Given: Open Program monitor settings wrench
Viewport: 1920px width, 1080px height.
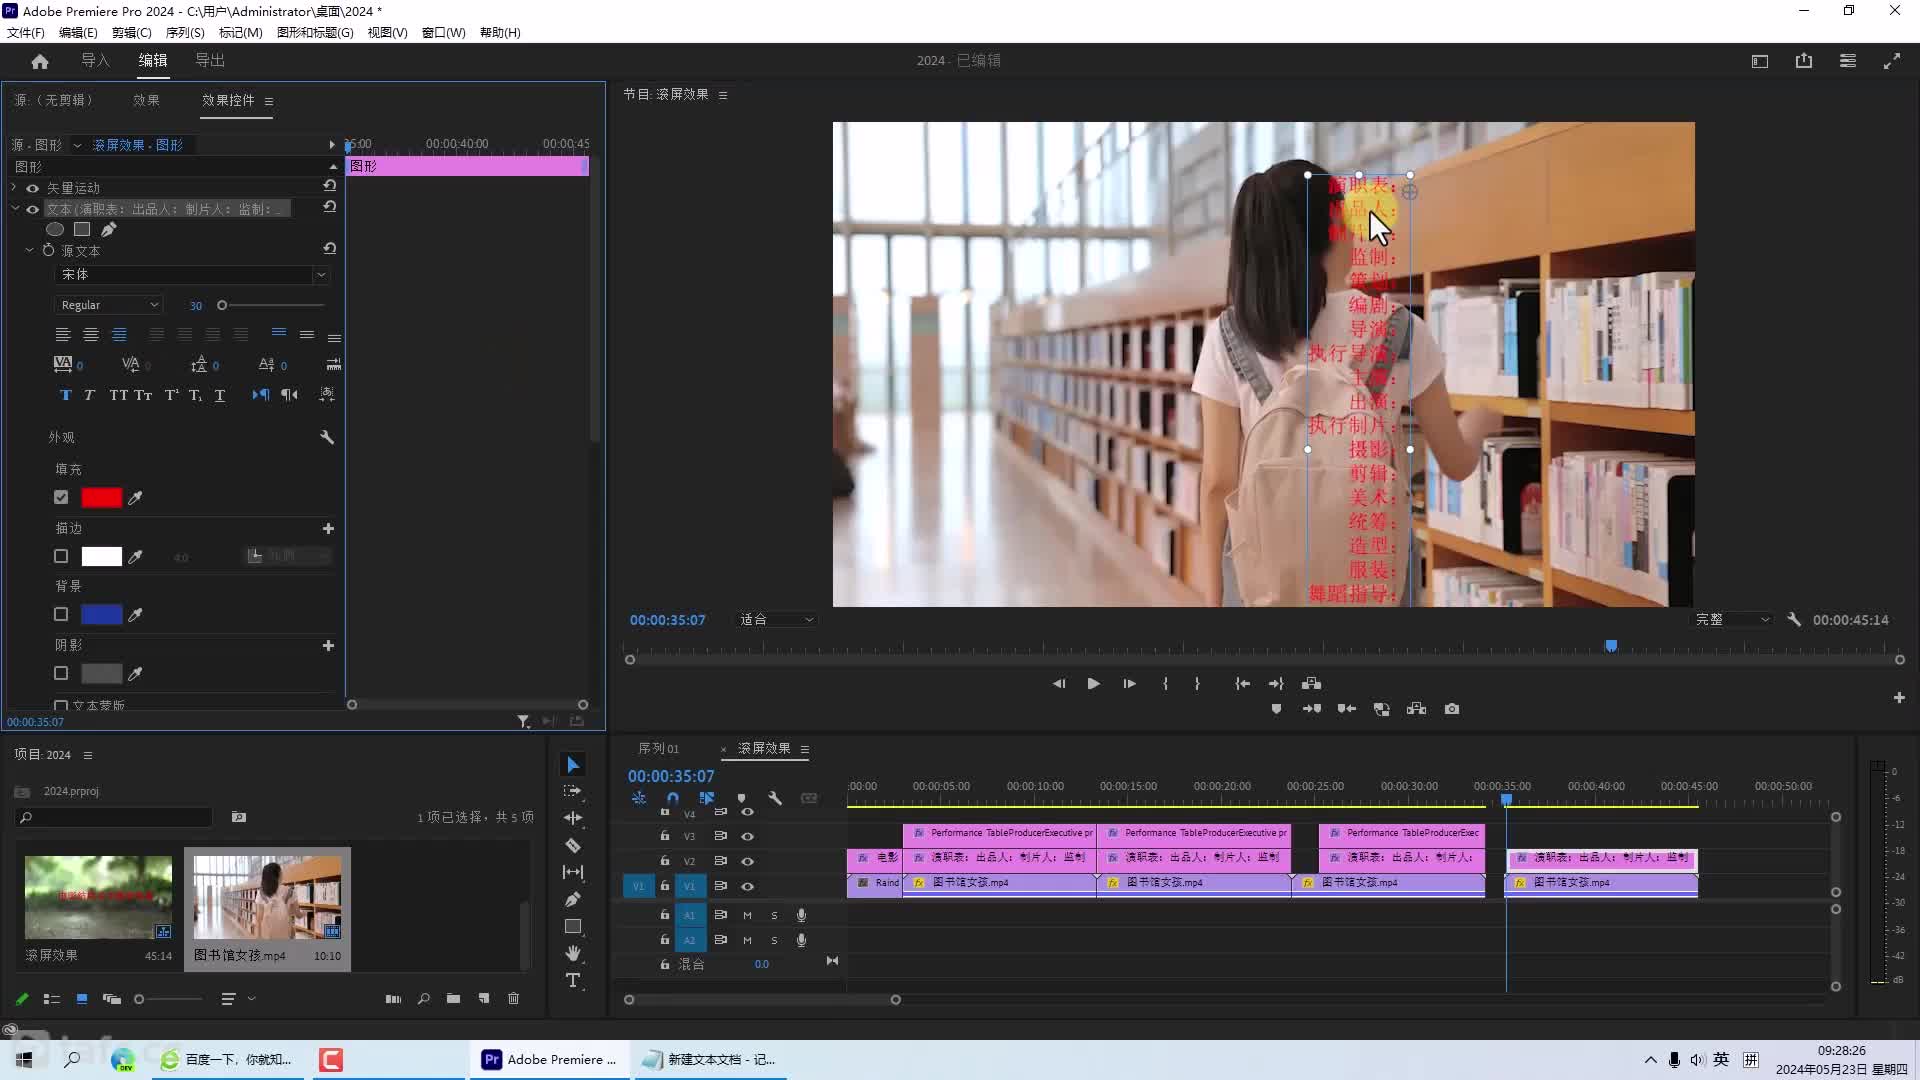Looking at the screenshot, I should [x=1794, y=620].
